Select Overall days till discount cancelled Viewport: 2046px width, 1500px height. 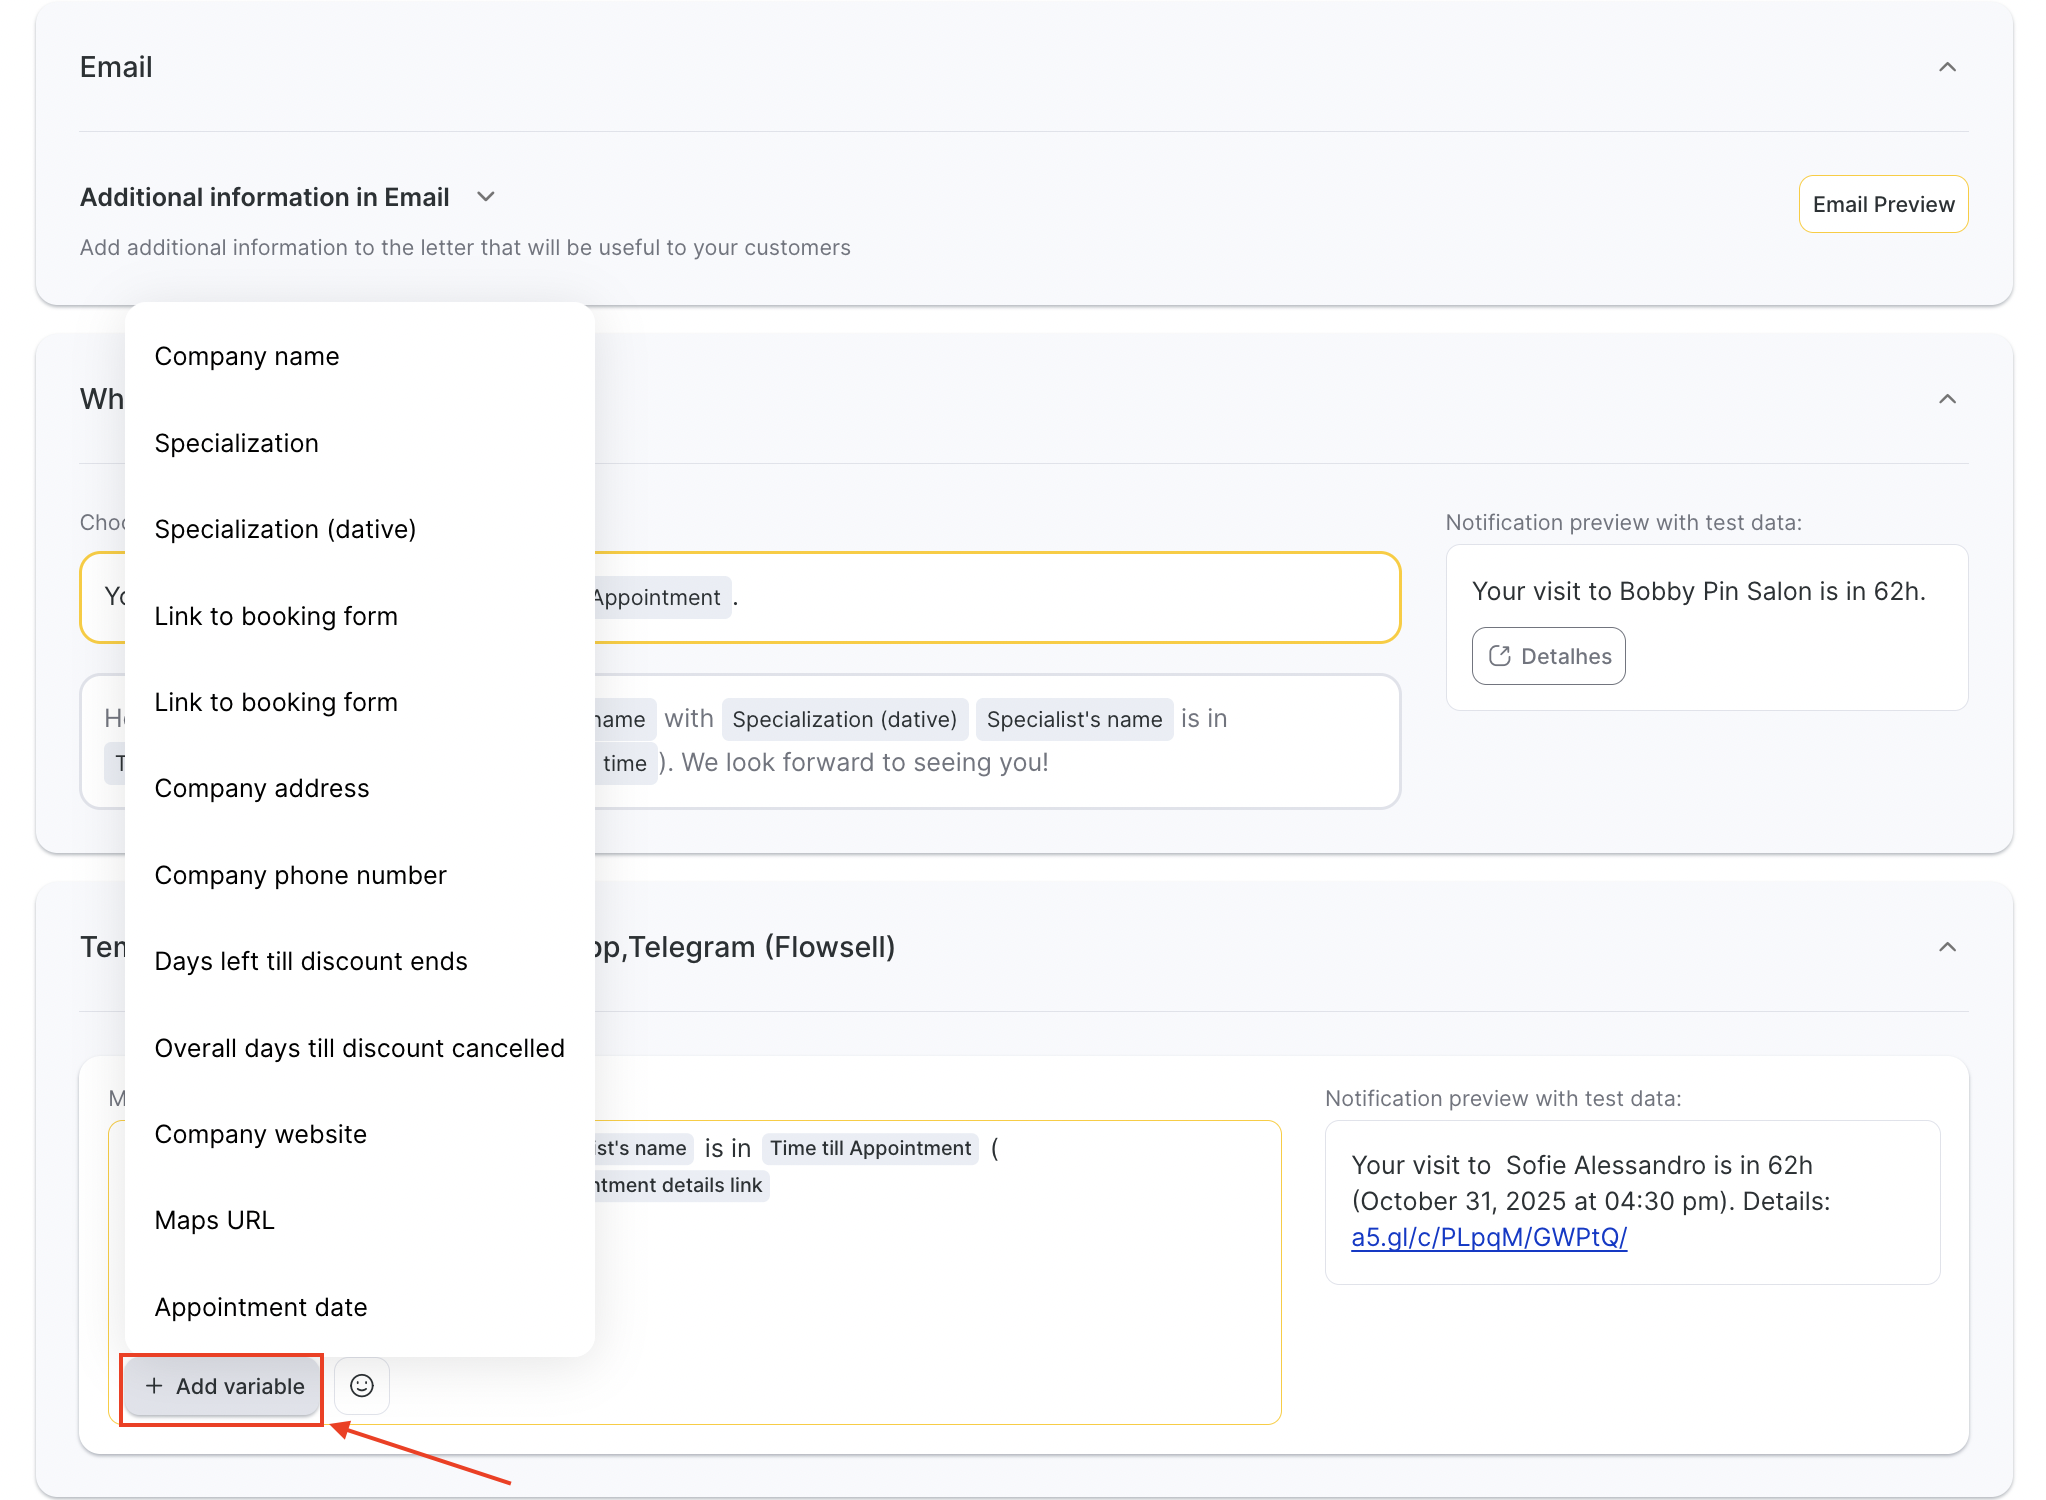pyautogui.click(x=359, y=1048)
